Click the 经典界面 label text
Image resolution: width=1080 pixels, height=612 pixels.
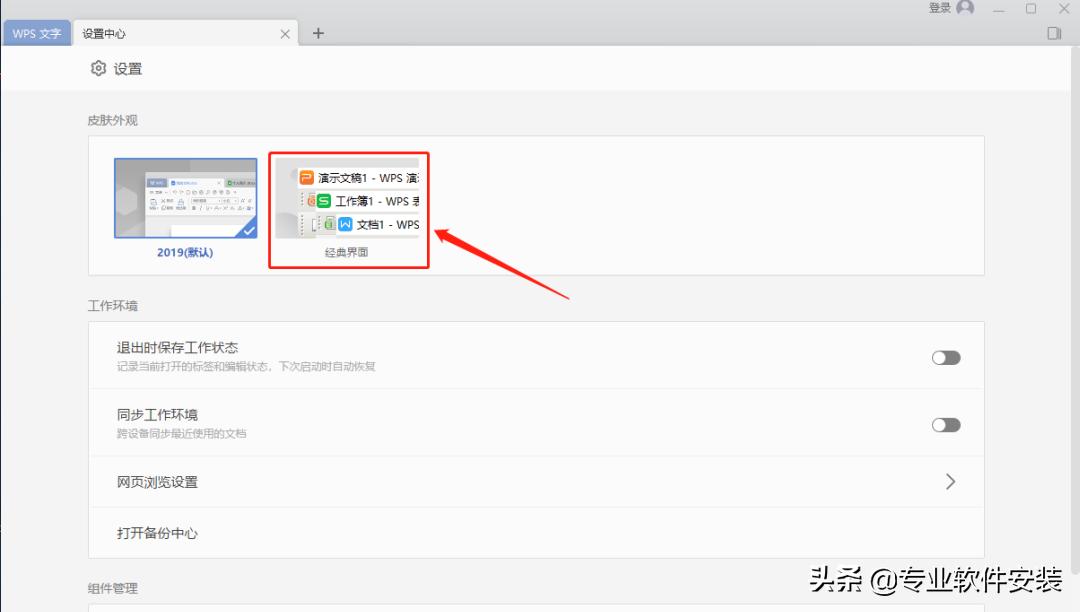346,252
